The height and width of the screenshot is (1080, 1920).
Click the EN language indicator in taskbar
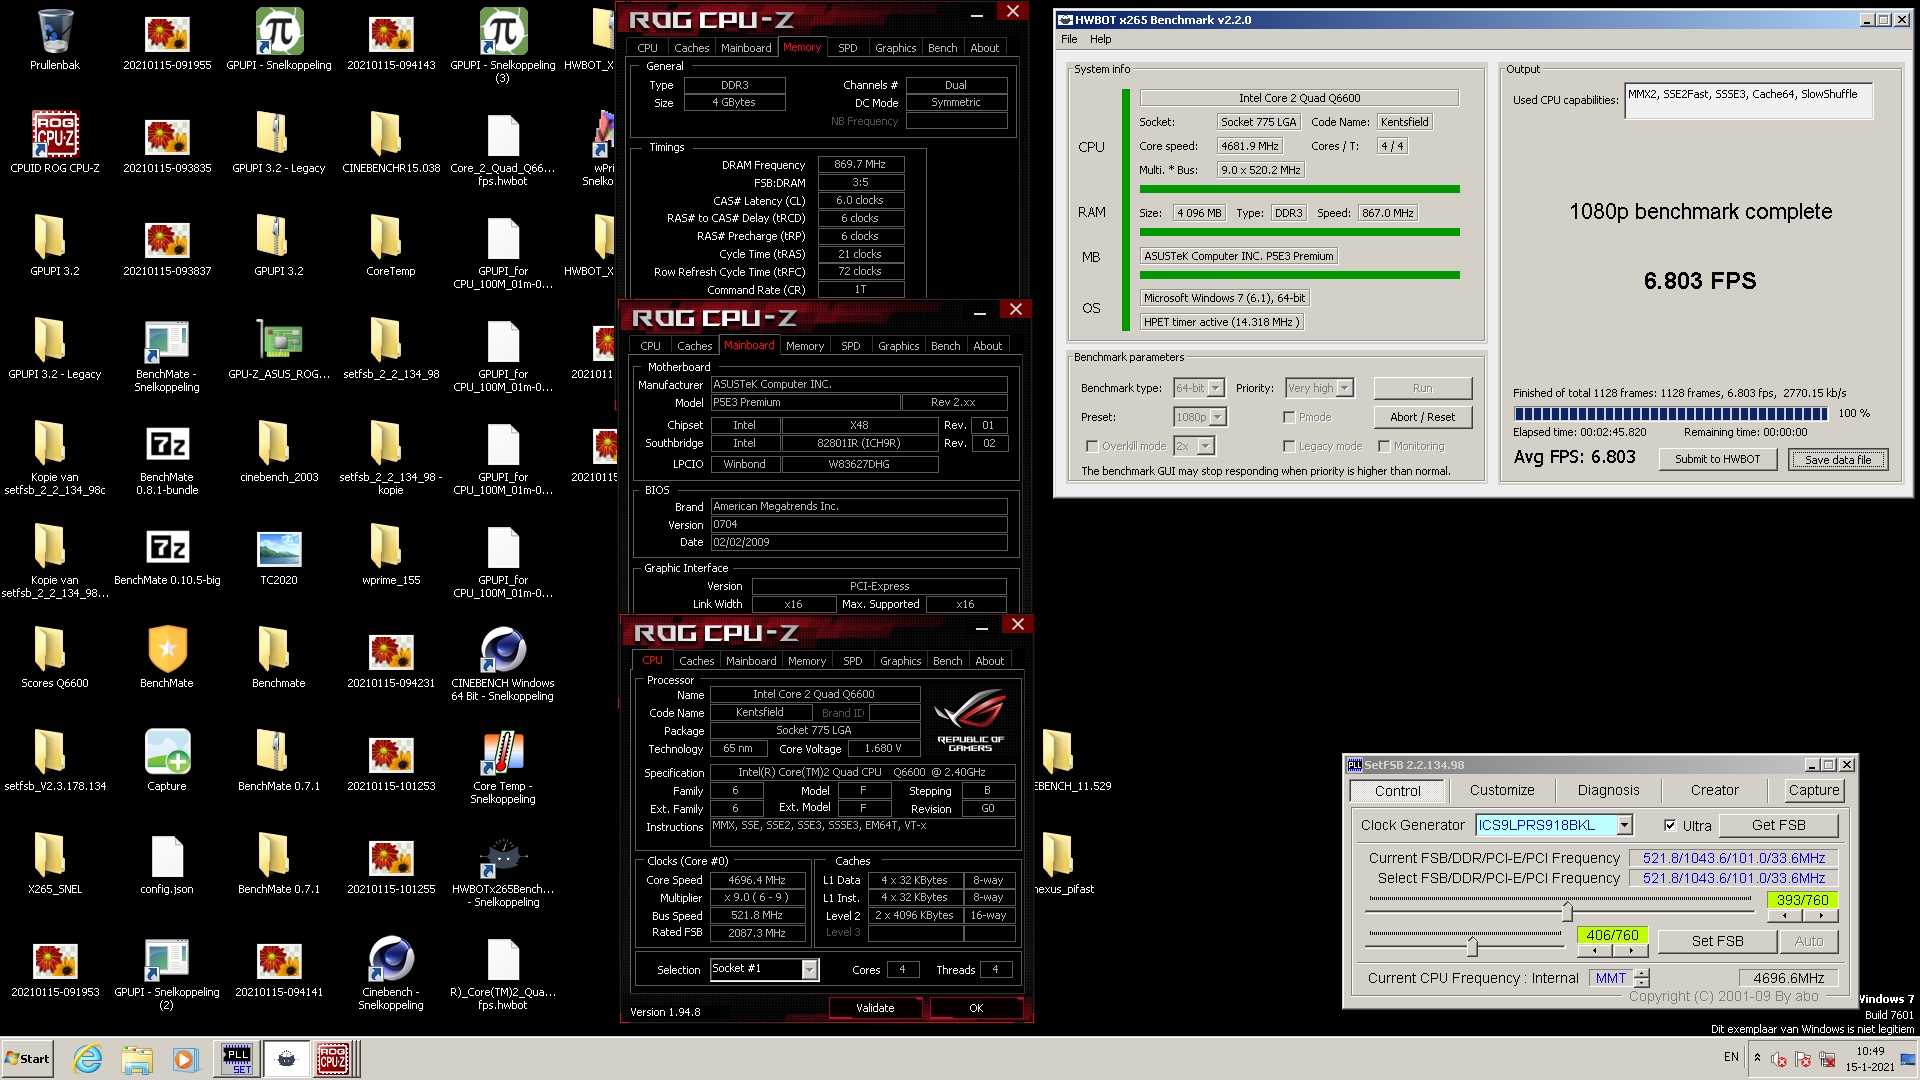coord(1731,1057)
